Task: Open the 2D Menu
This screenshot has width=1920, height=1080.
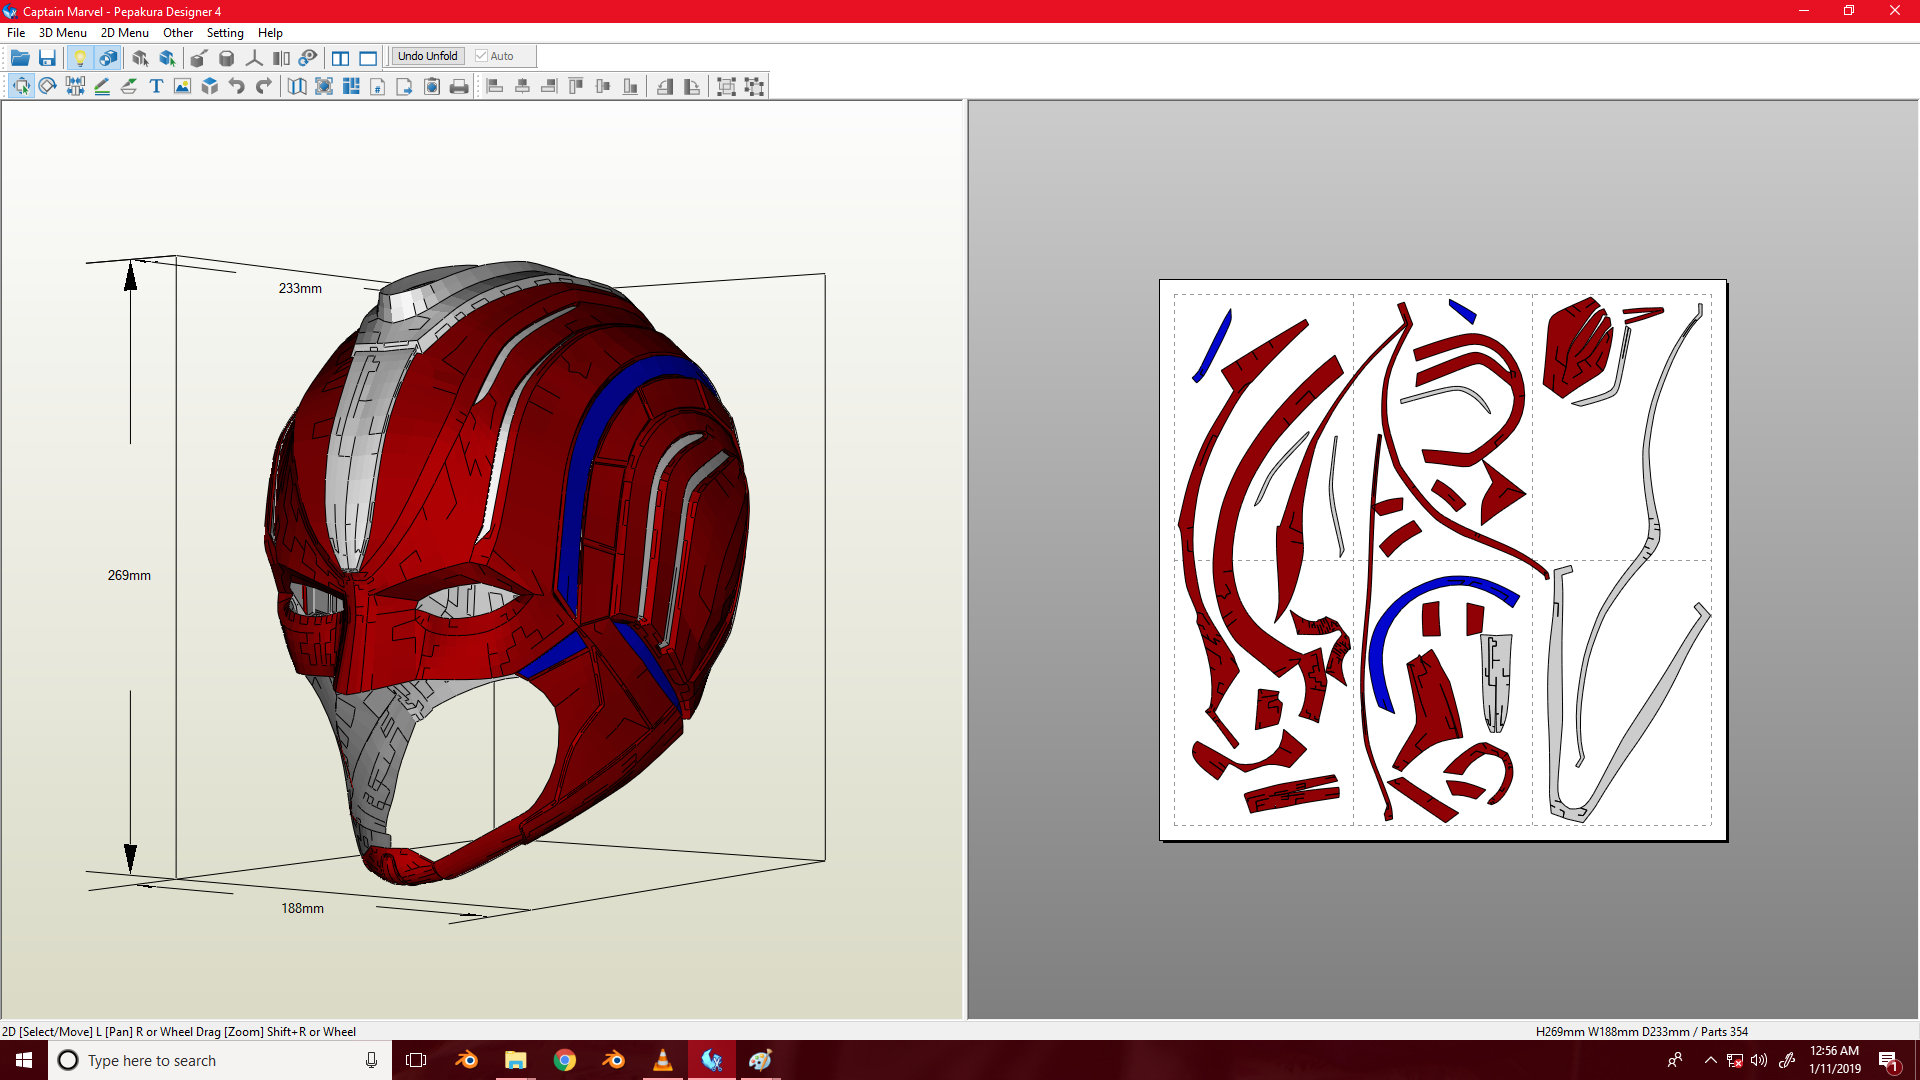Action: (124, 32)
